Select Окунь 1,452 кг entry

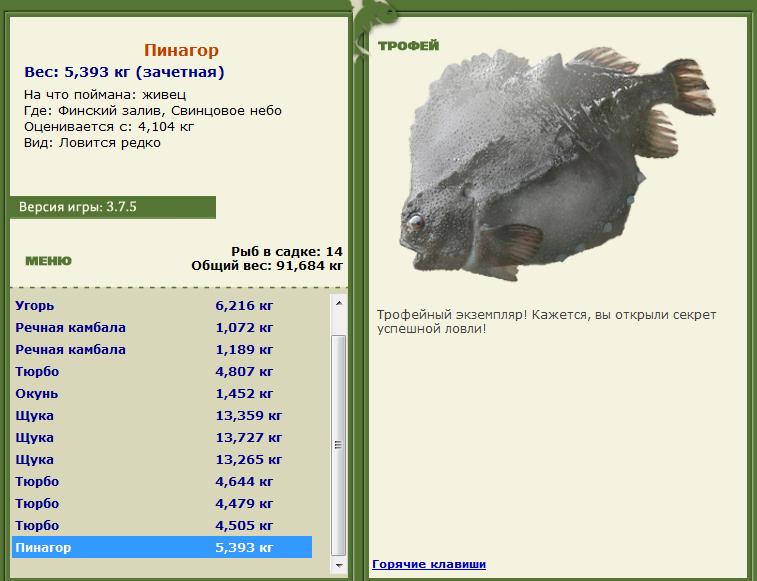point(162,394)
